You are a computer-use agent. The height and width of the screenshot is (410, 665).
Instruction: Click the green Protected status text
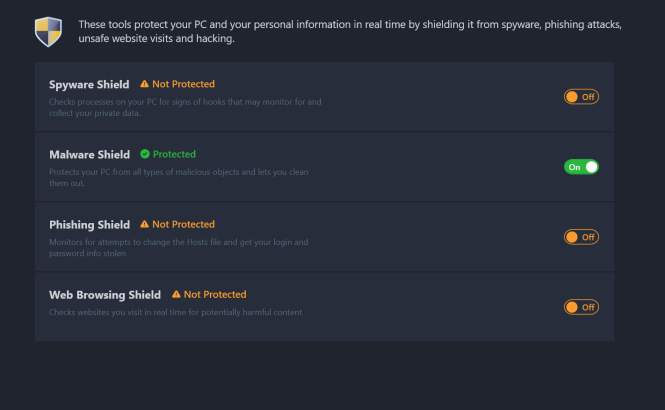pyautogui.click(x=174, y=154)
